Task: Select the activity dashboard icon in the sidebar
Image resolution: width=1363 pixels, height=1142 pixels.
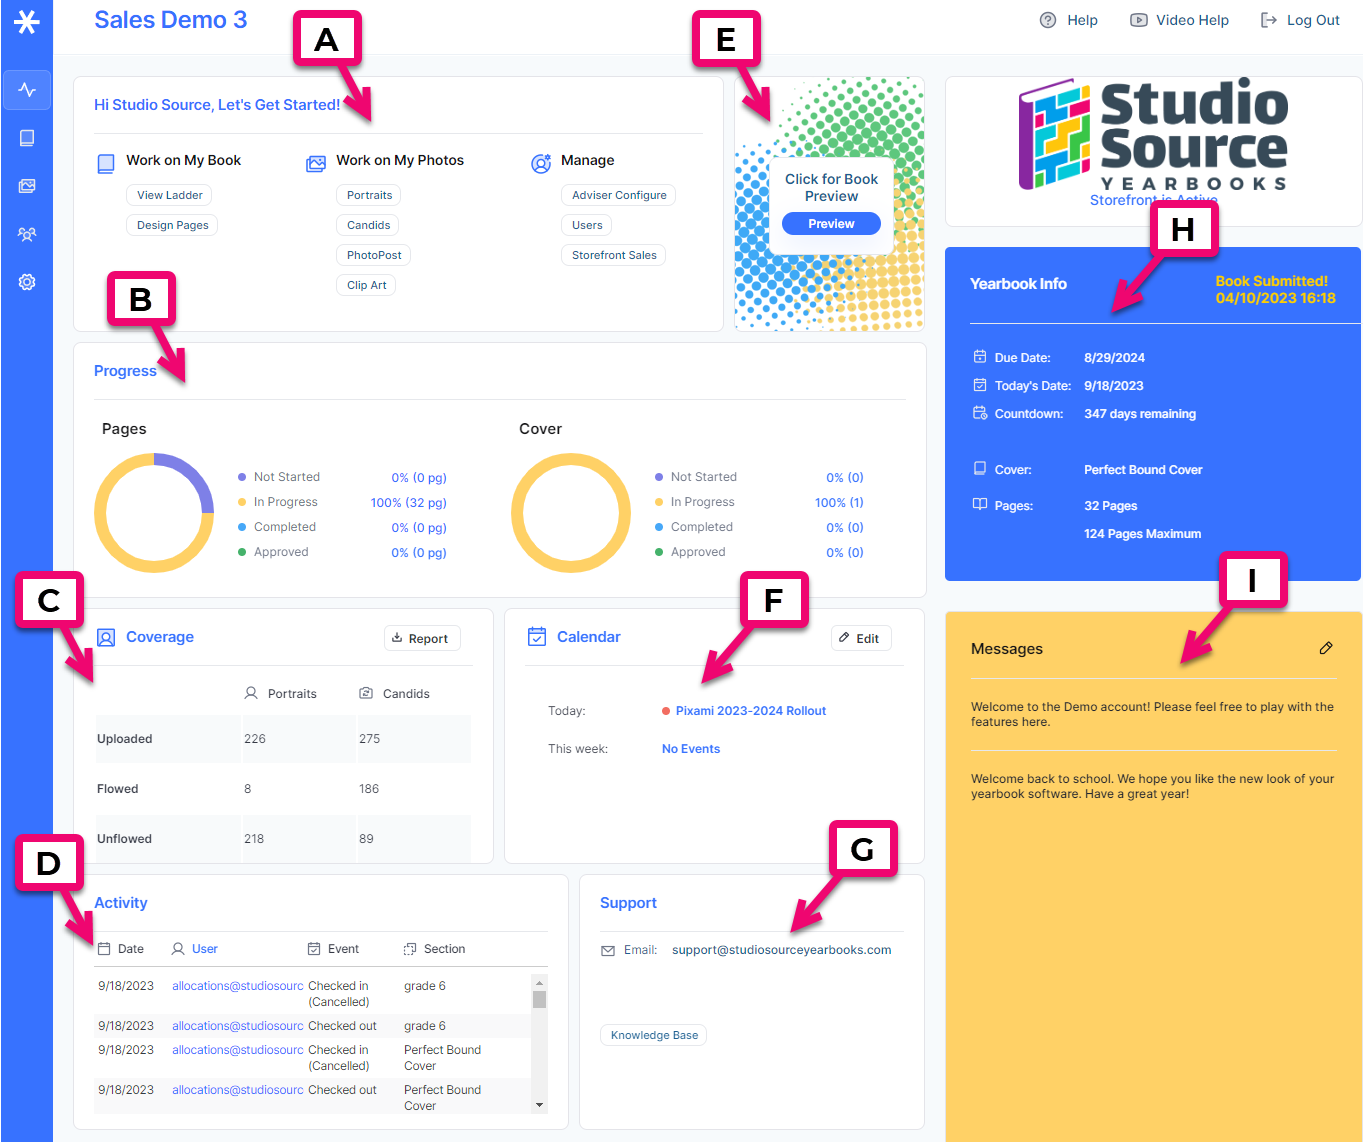Action: [x=27, y=90]
